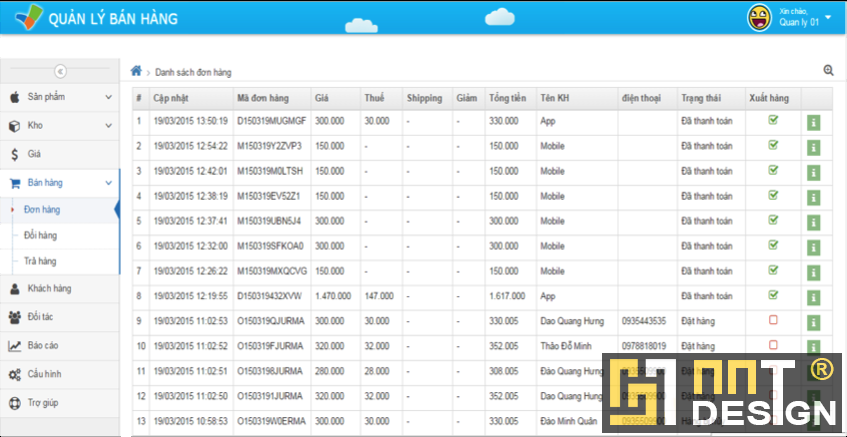This screenshot has width=847, height=437.
Task: Click Quản lý bán hàng header title
Action: pyautogui.click(x=113, y=19)
